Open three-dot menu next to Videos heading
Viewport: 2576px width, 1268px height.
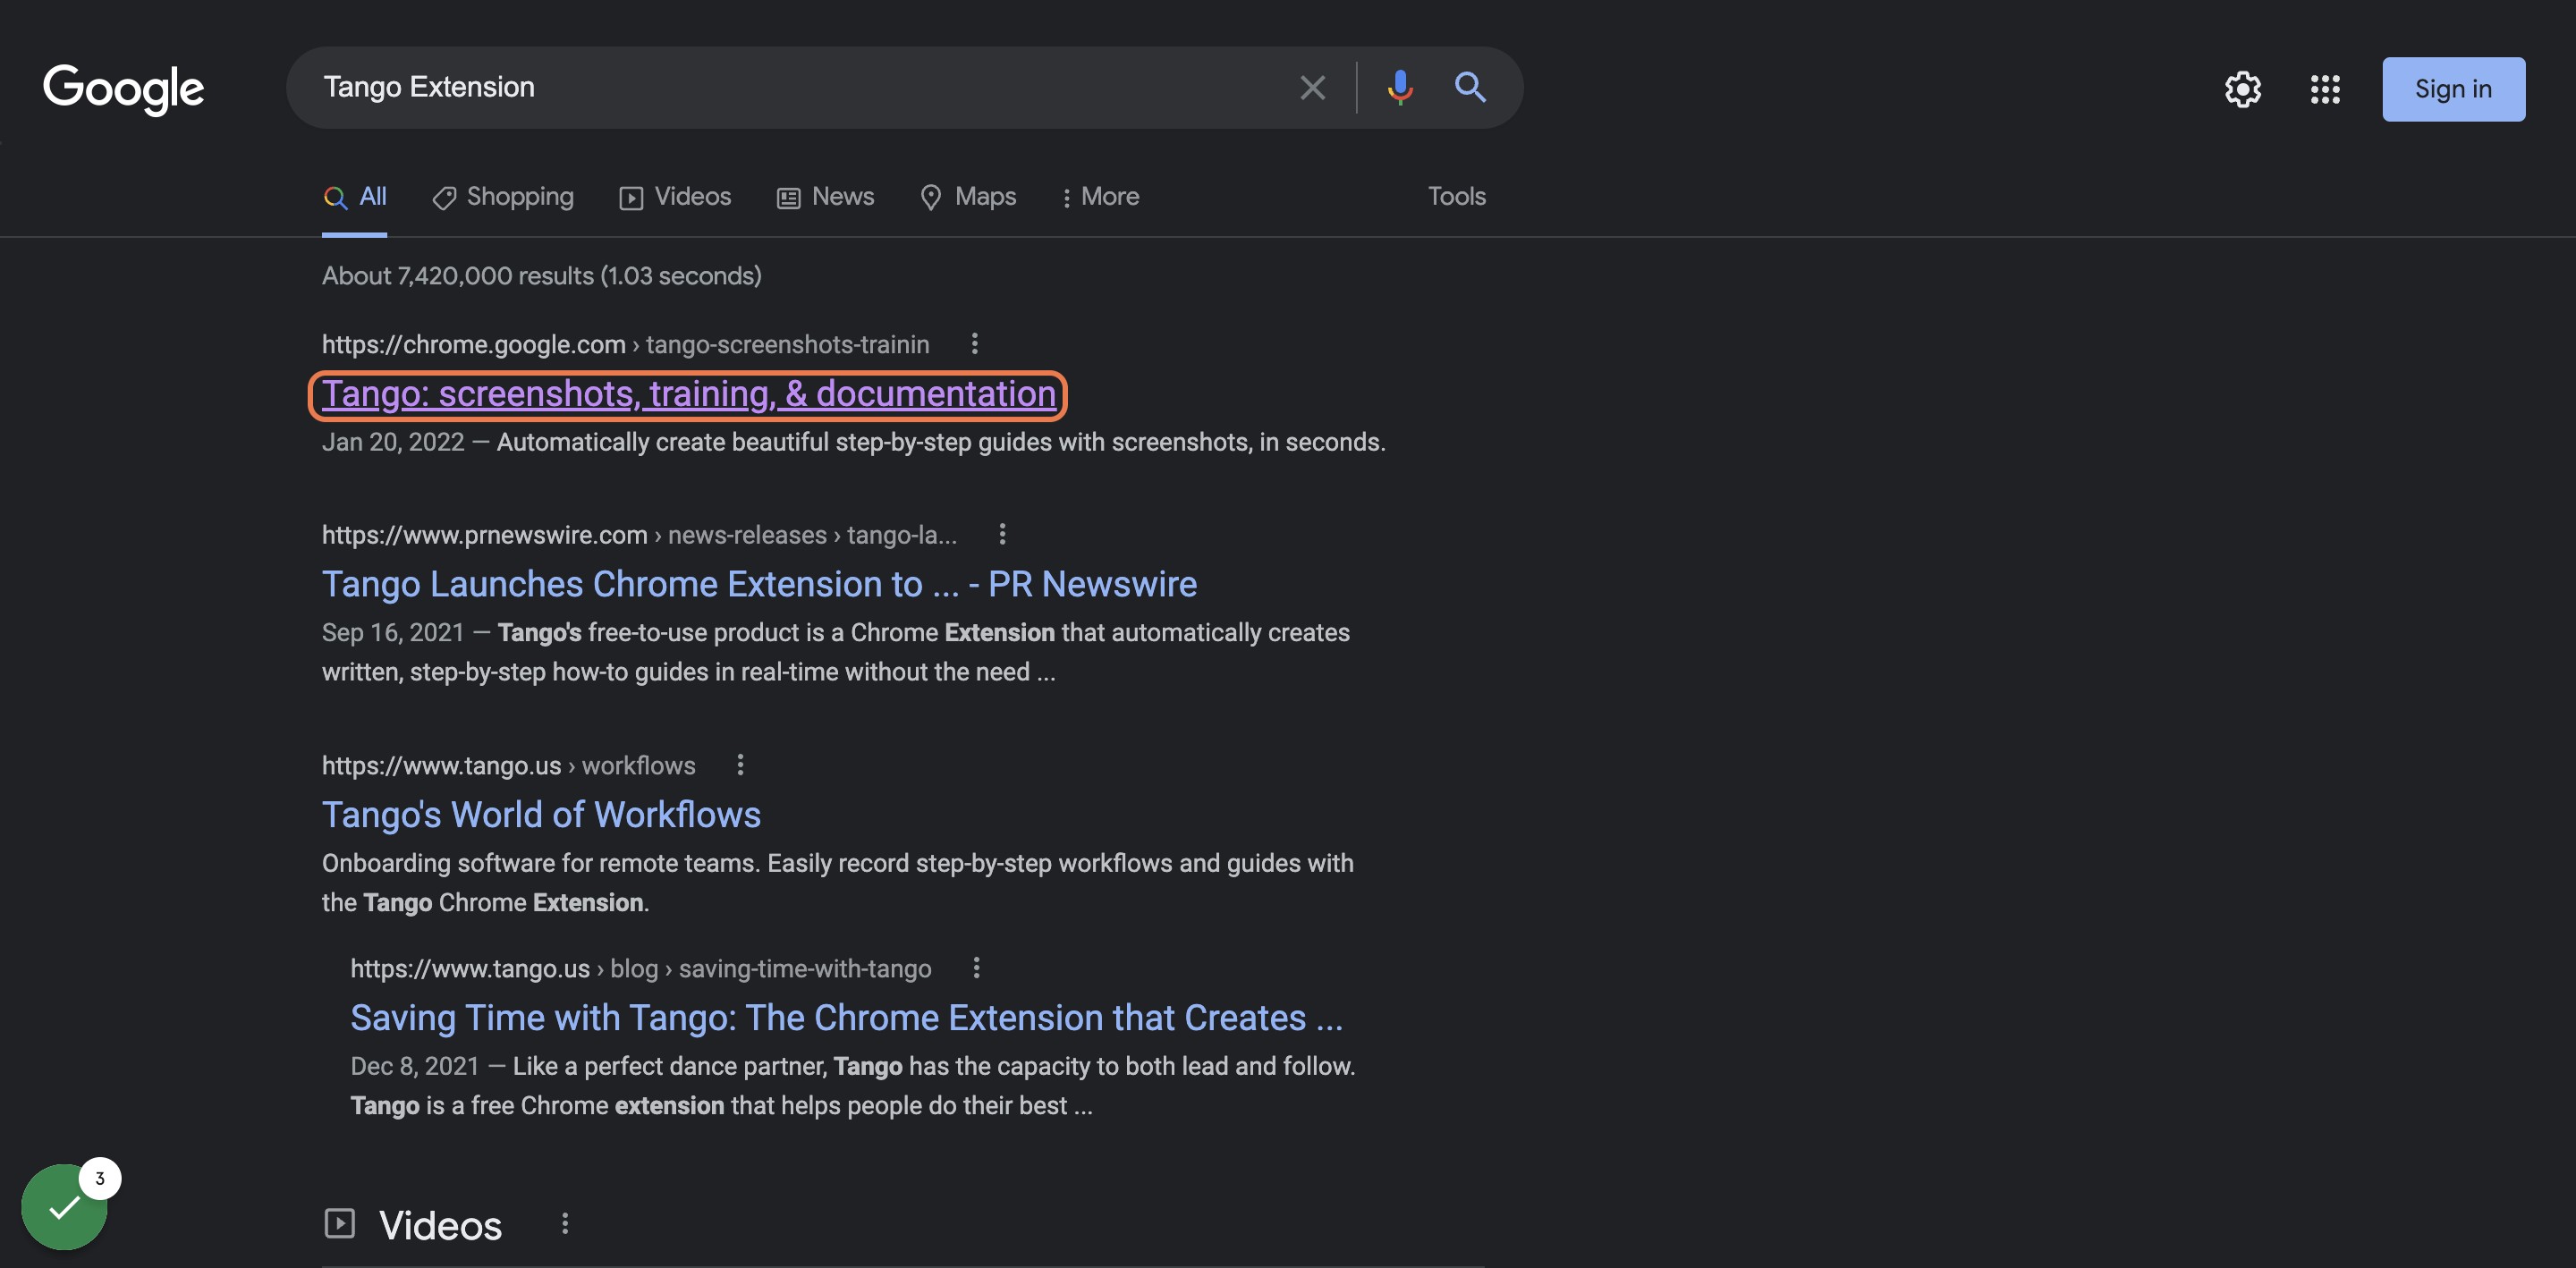coord(565,1223)
